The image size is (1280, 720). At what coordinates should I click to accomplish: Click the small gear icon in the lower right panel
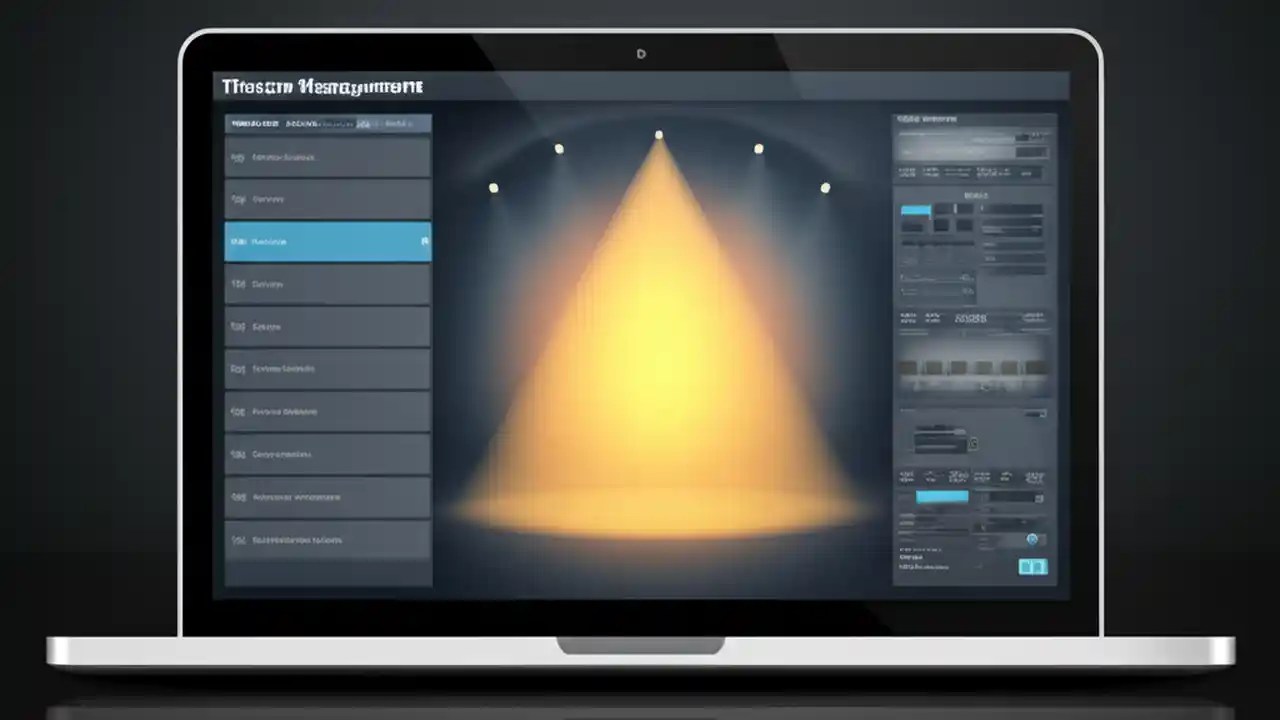[x=973, y=442]
